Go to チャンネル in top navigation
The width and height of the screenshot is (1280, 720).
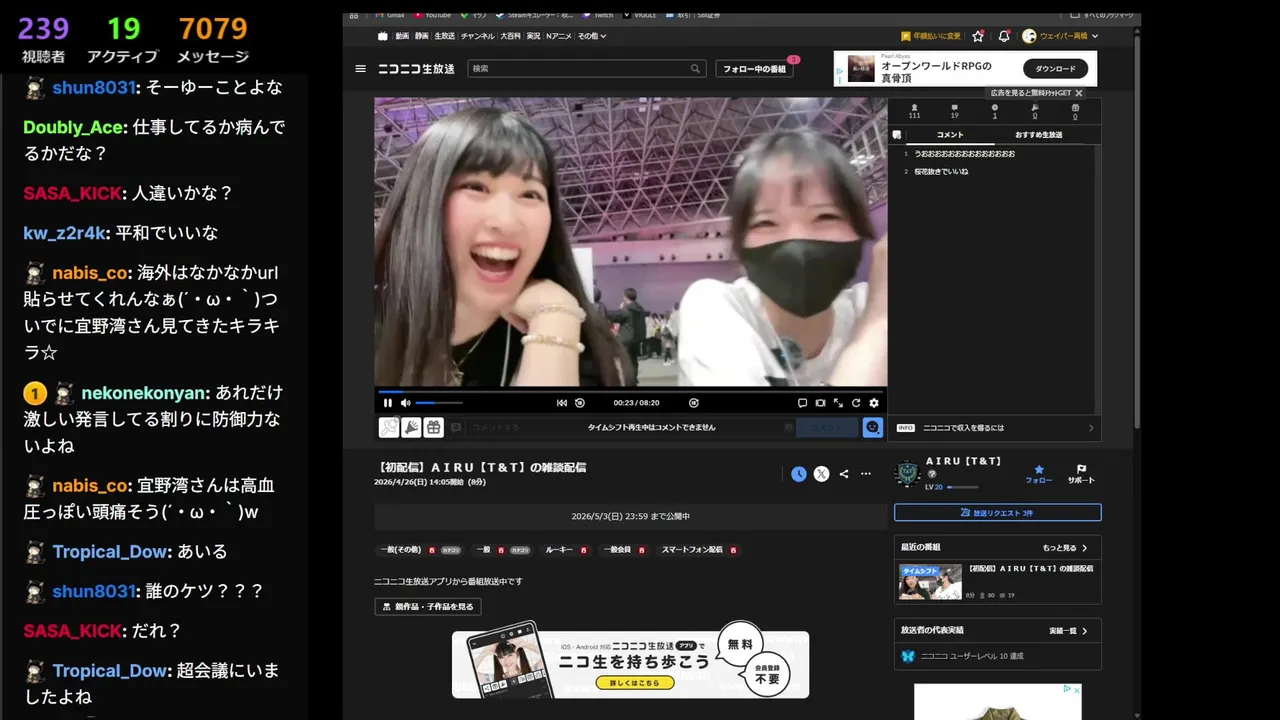point(477,36)
